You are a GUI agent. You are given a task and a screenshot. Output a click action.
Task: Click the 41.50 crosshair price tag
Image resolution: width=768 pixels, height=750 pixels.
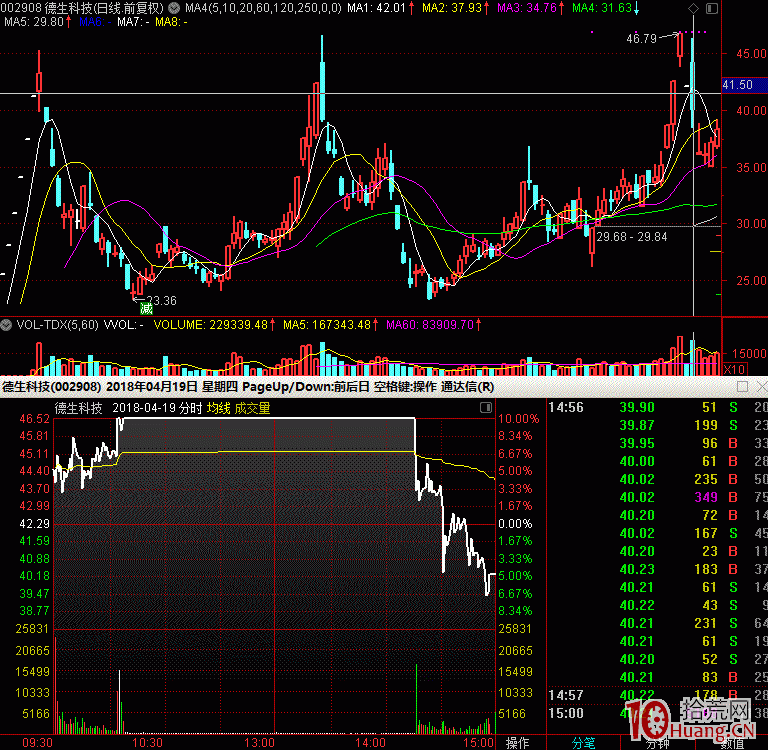tap(744, 85)
